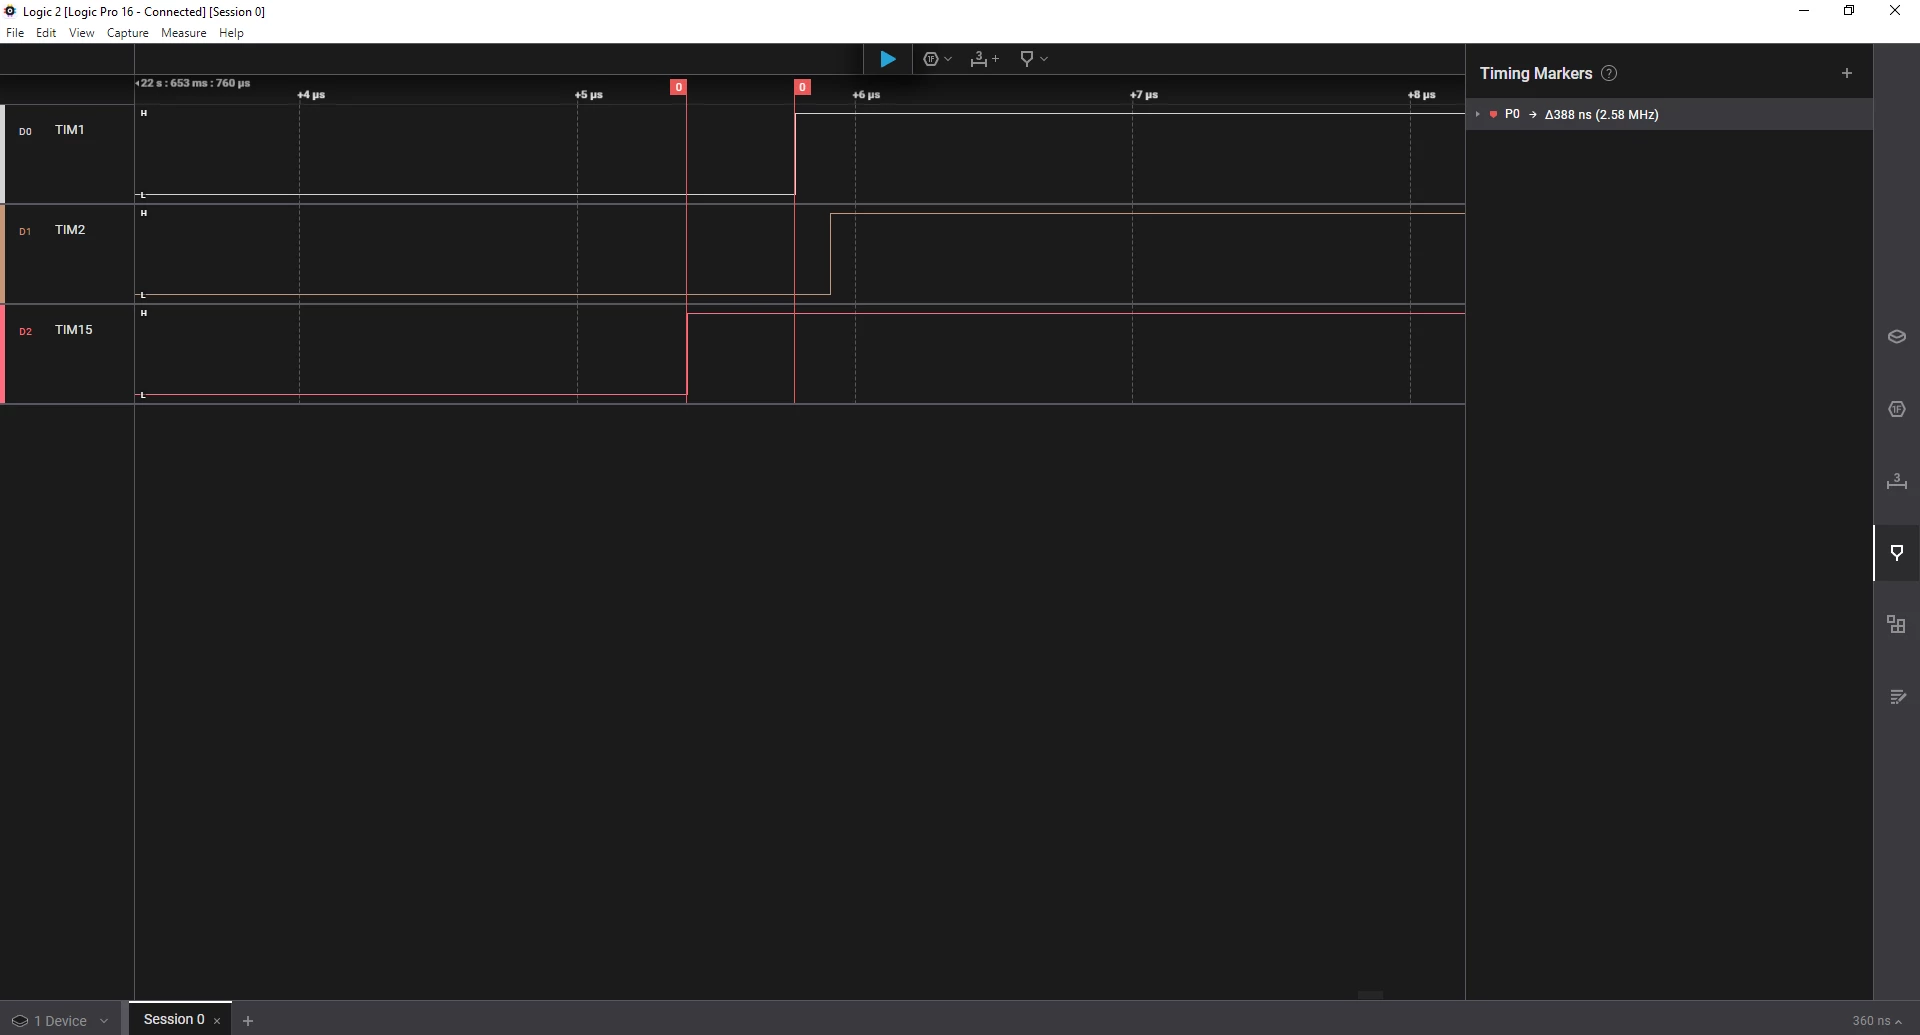The height and width of the screenshot is (1035, 1920).
Task: Click the TIM1 white color bar
Action: pos(2,154)
